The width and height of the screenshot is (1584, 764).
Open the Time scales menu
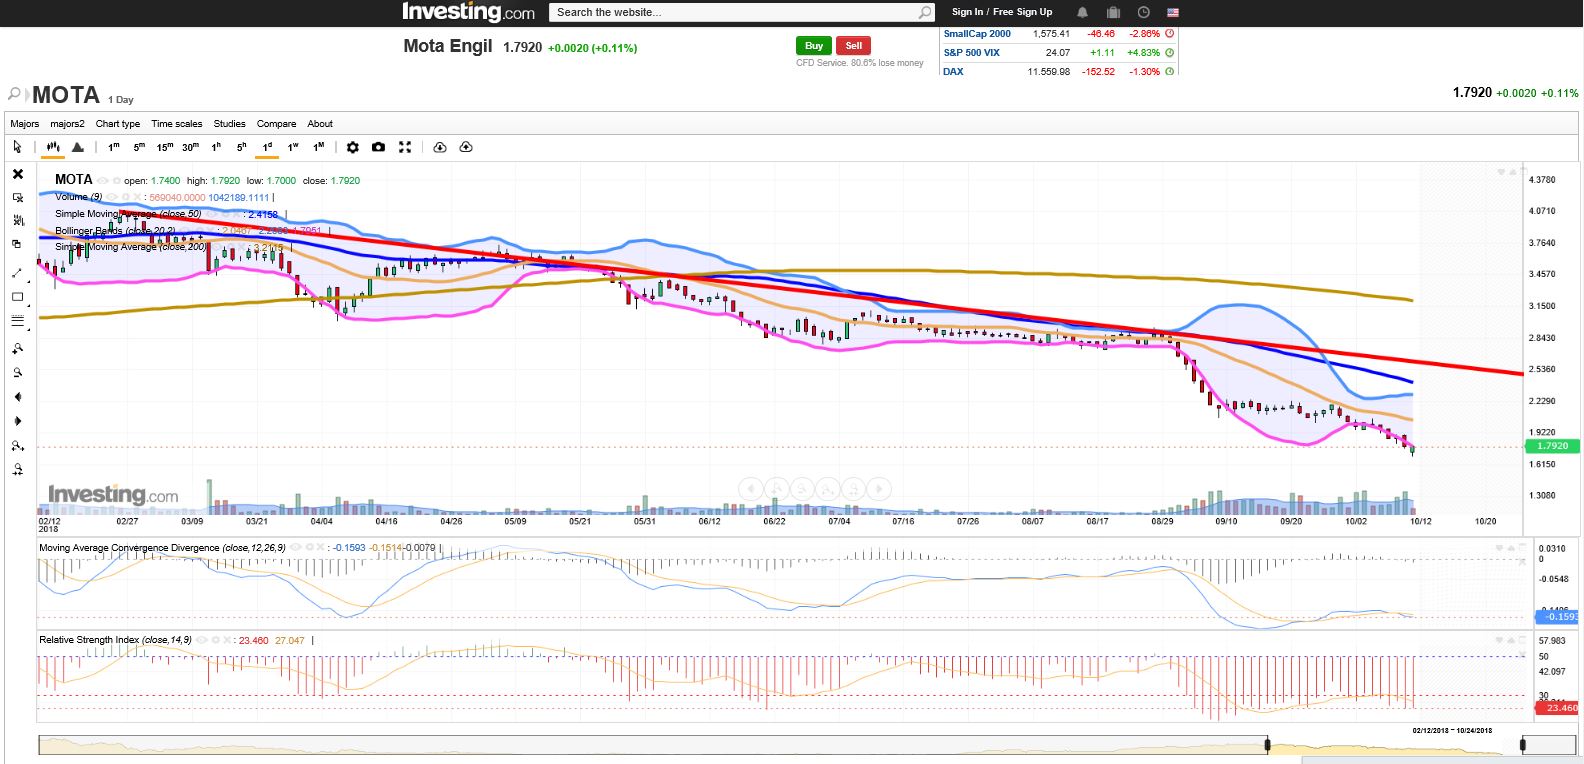[x=177, y=124]
